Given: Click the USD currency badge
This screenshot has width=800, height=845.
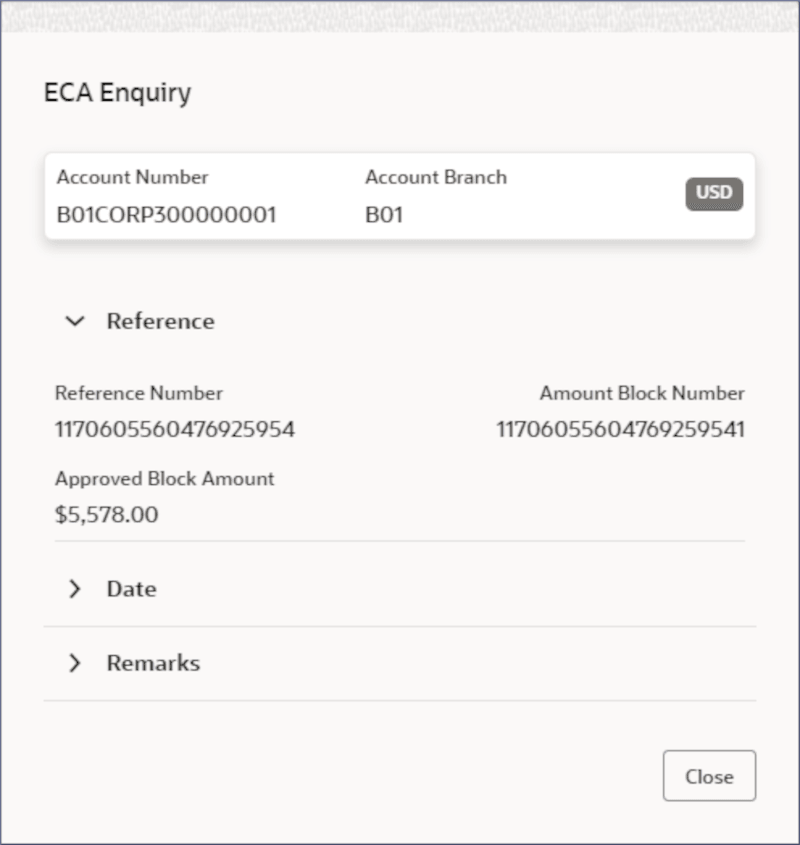Looking at the screenshot, I should (x=714, y=193).
